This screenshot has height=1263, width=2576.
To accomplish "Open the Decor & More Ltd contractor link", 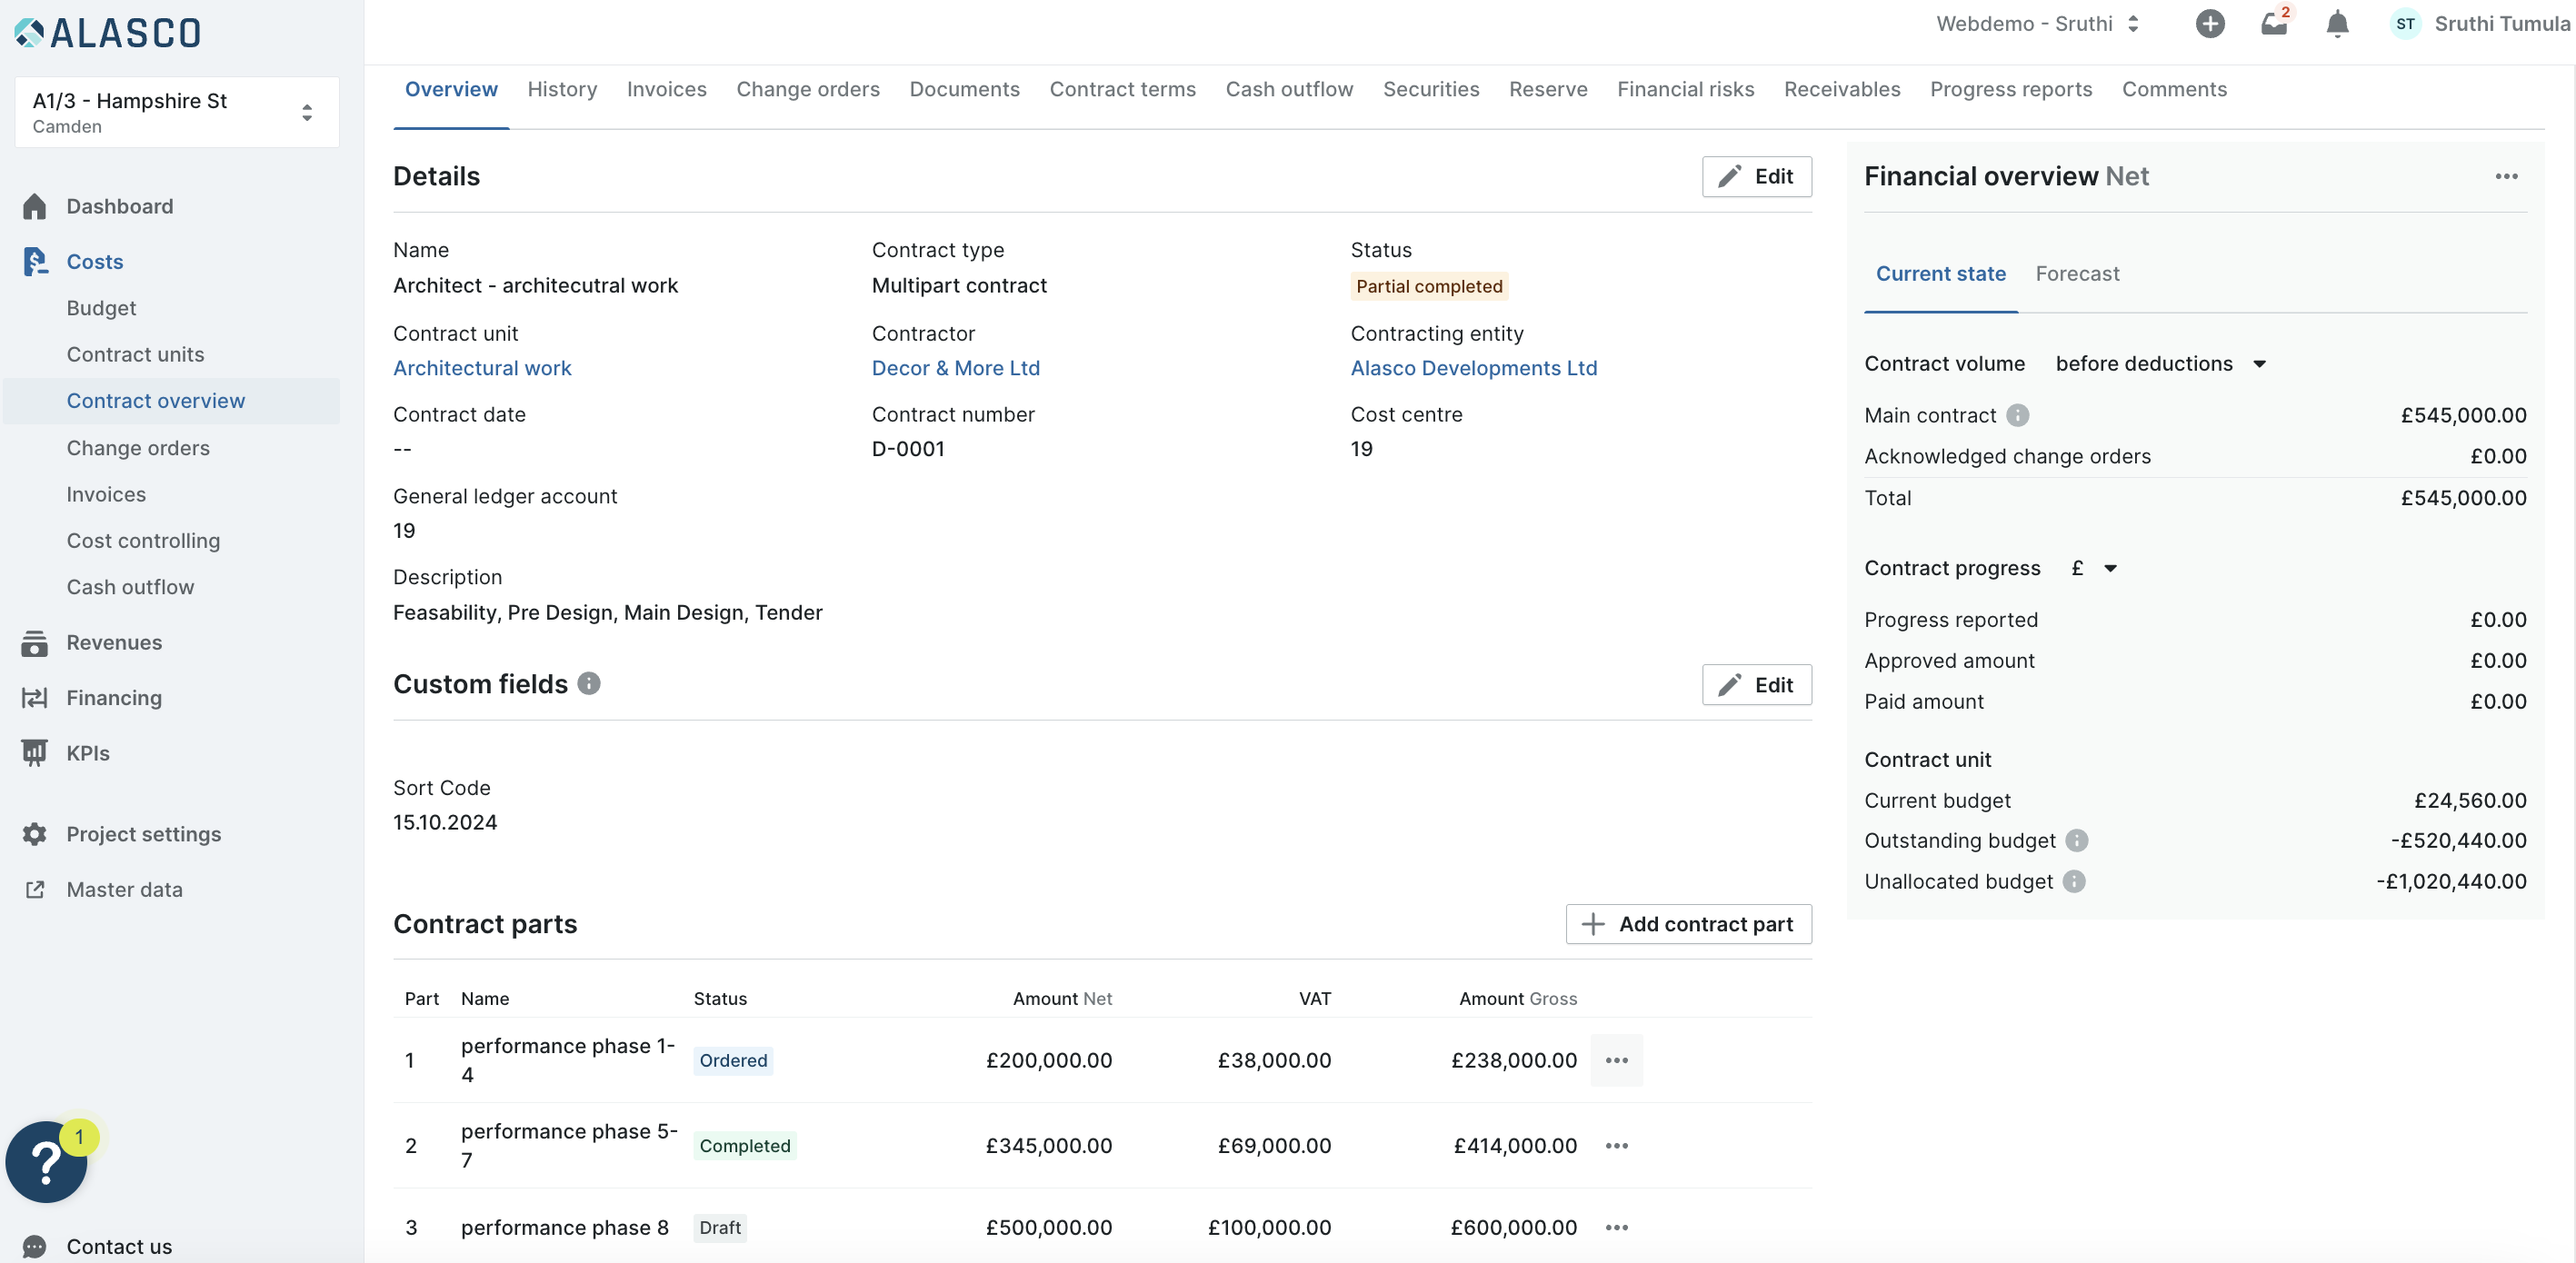I will 955,368.
